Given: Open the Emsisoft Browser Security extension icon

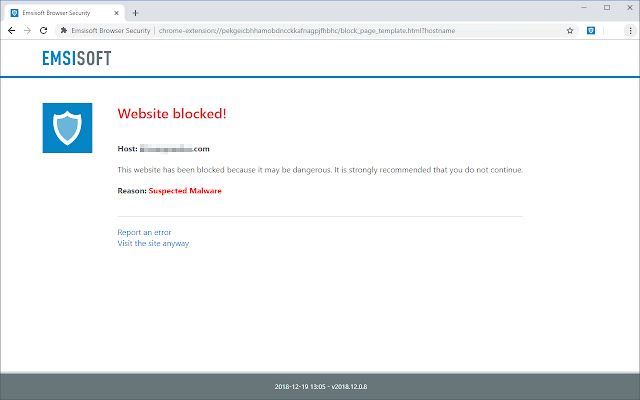Looking at the screenshot, I should click(591, 31).
